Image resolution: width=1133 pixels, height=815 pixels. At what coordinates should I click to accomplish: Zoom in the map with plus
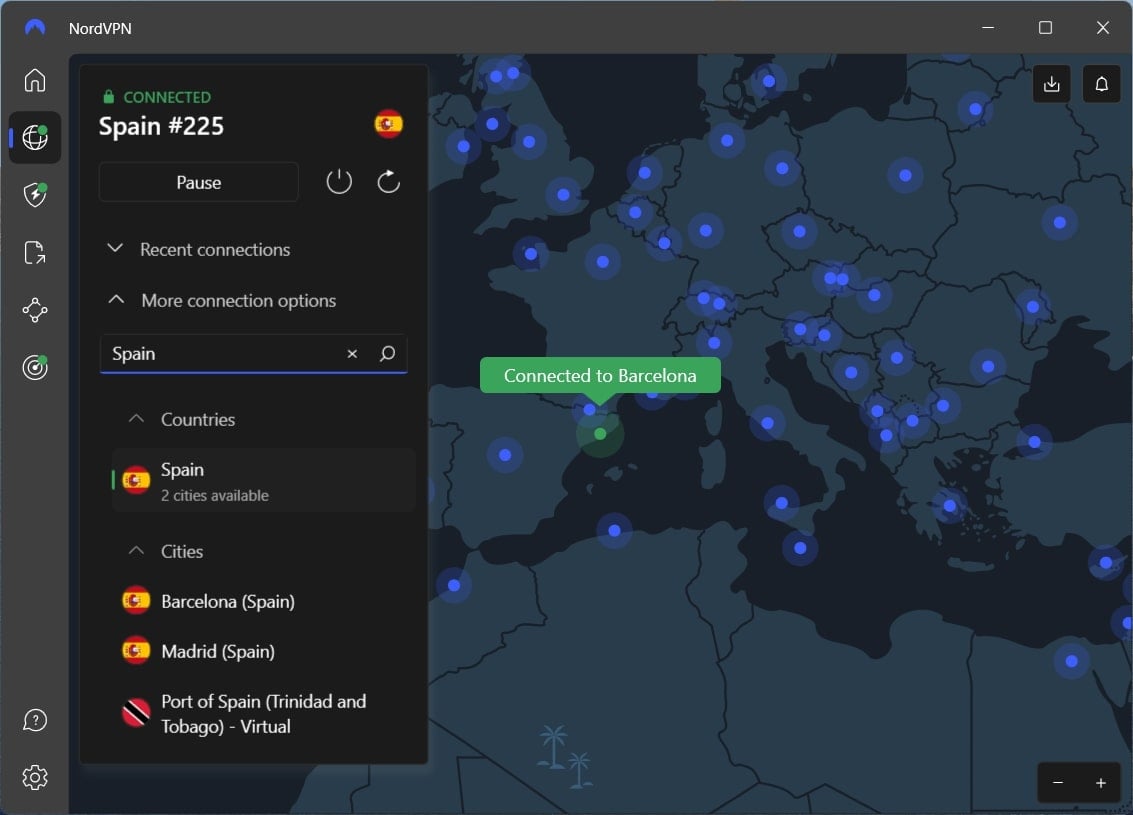(1100, 782)
